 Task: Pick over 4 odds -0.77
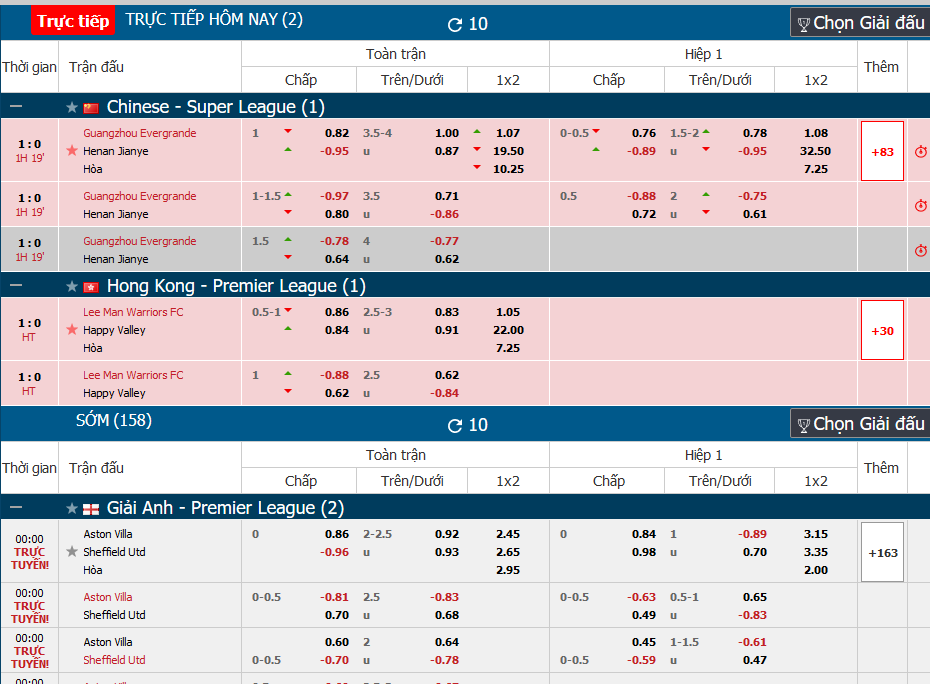coord(445,241)
